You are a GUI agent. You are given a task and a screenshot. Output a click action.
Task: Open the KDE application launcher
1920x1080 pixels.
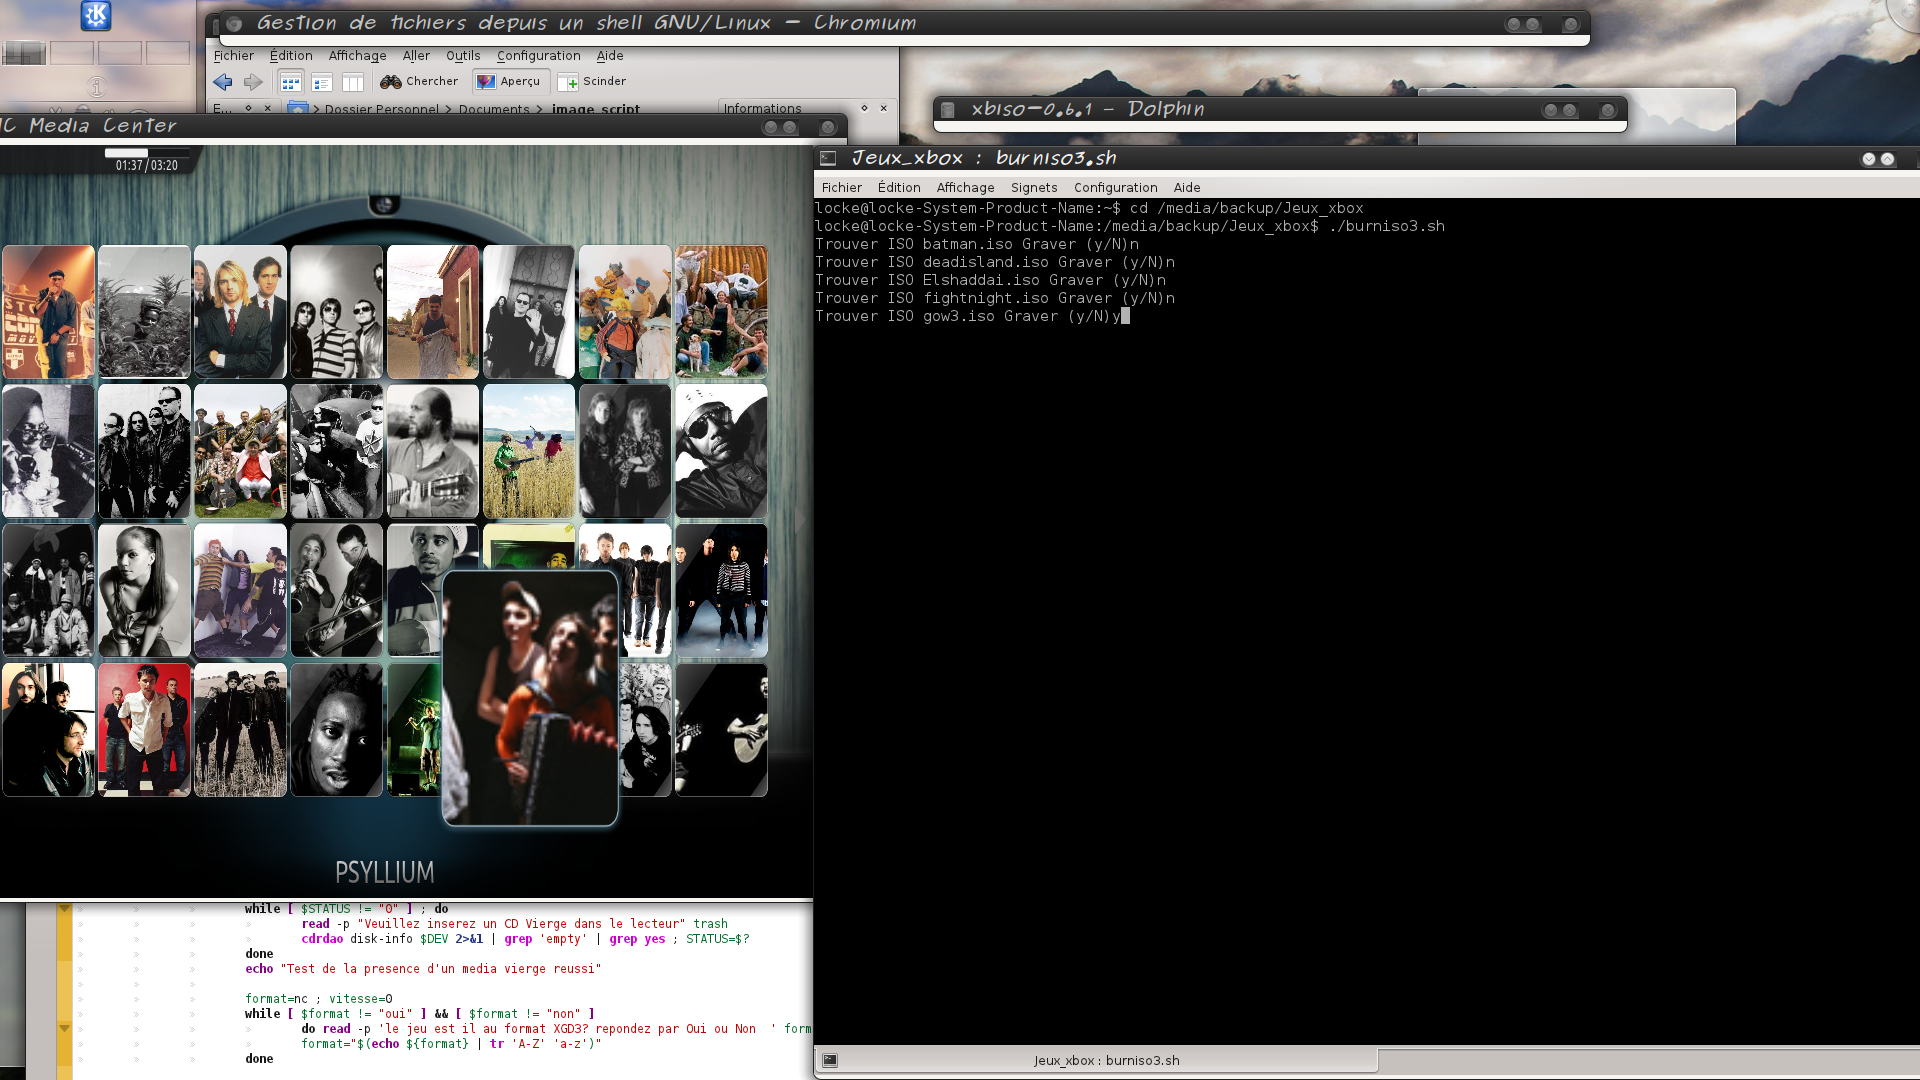(x=96, y=15)
